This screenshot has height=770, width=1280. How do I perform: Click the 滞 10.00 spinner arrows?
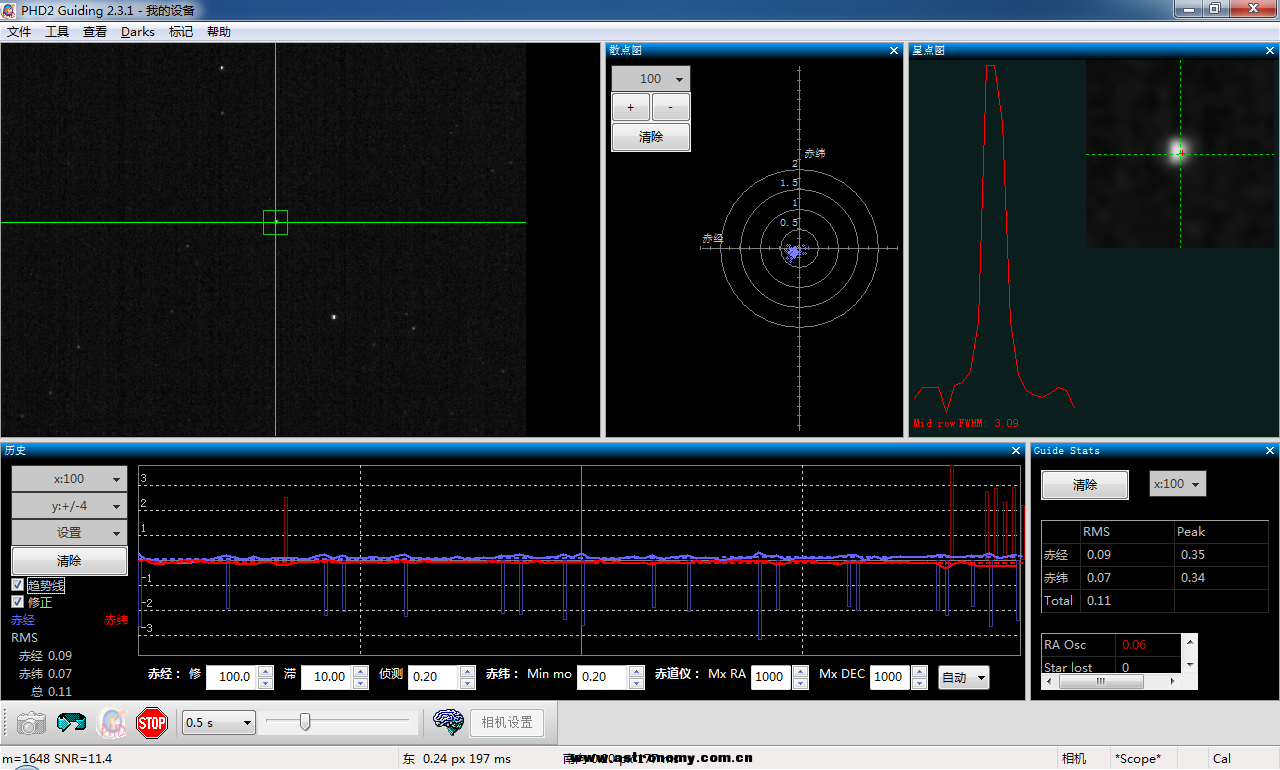click(x=360, y=677)
